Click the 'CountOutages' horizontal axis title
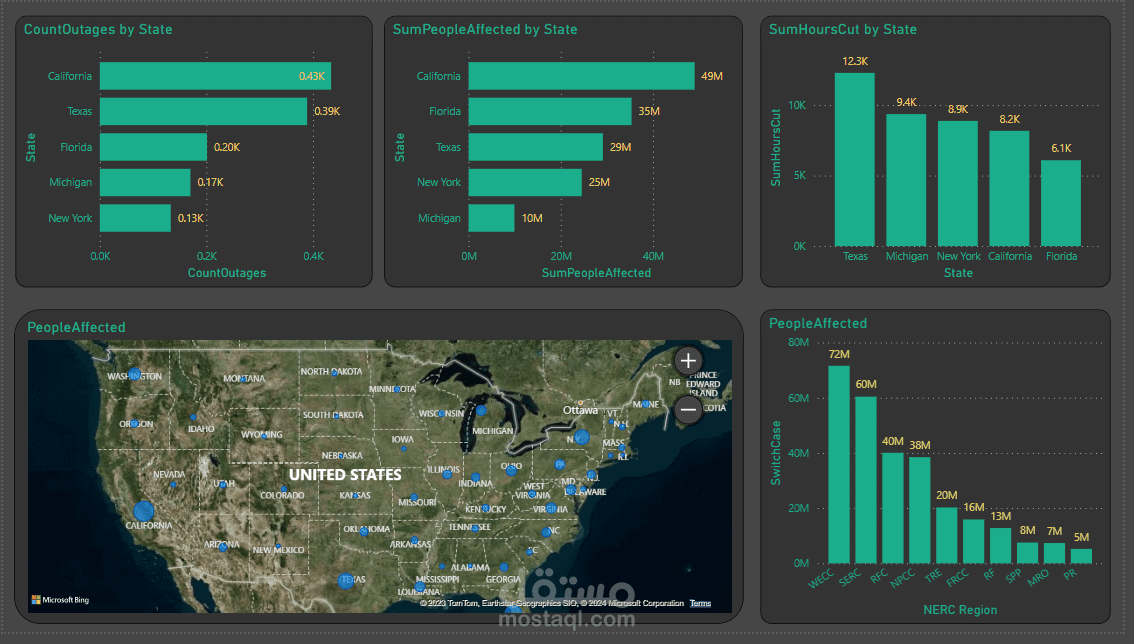This screenshot has width=1134, height=644. click(x=227, y=273)
